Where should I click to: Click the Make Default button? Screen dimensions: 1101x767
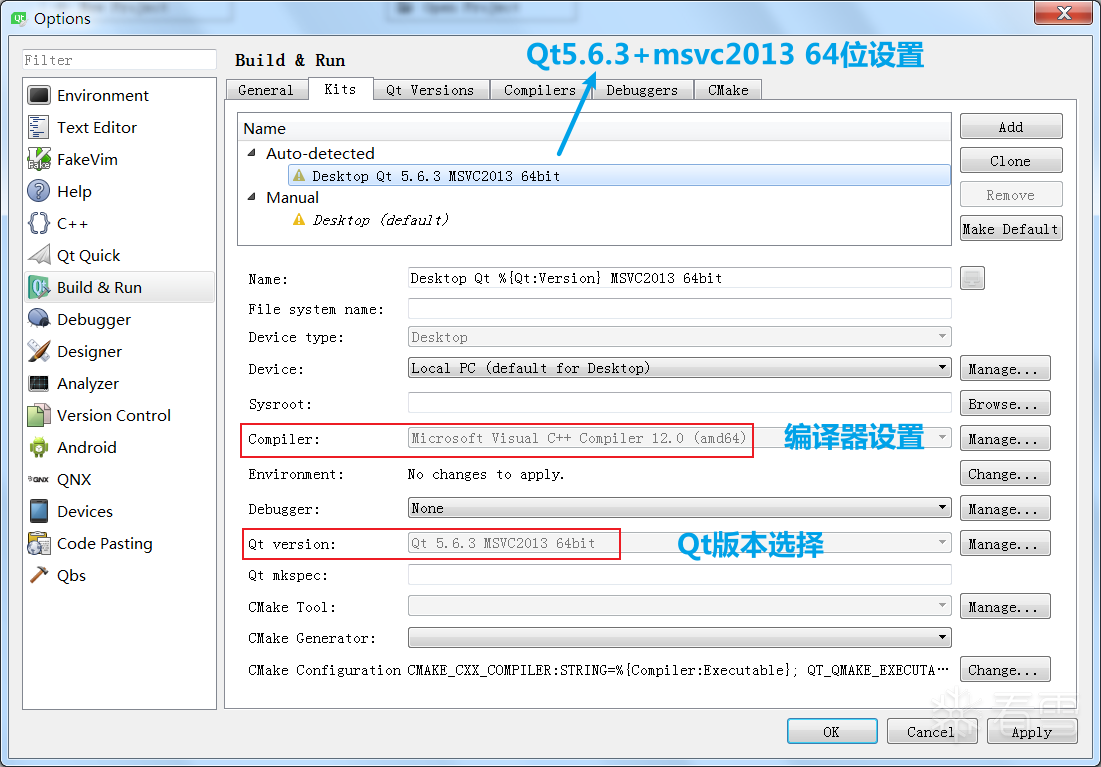(1011, 228)
